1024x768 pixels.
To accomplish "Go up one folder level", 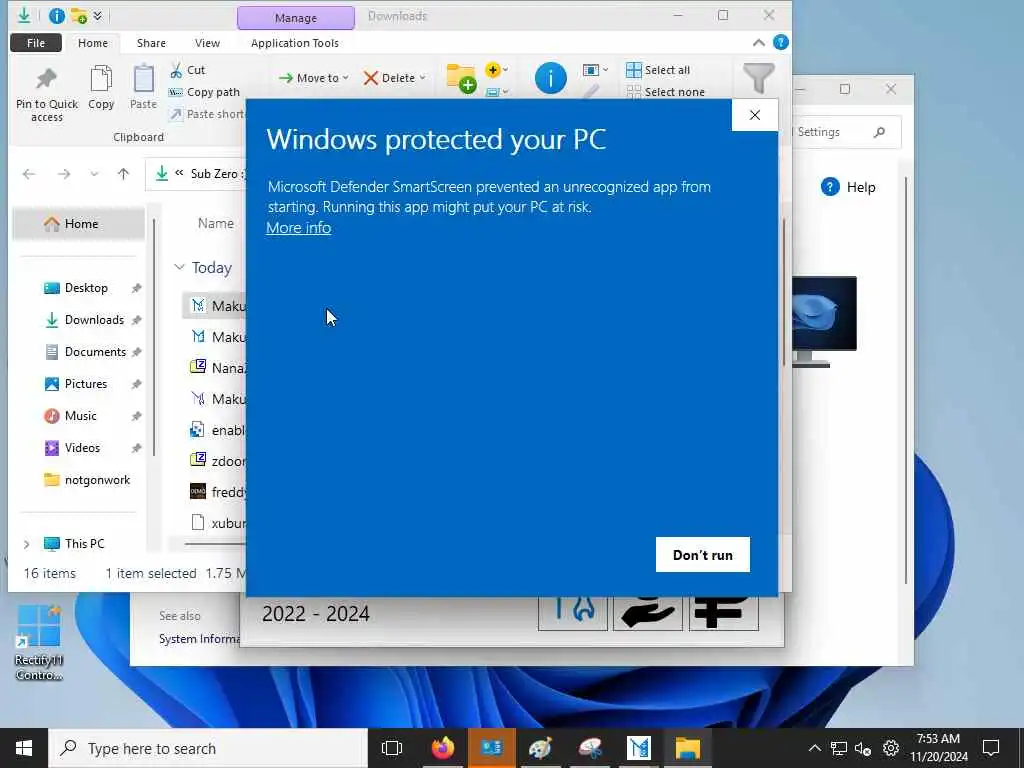I will (x=123, y=174).
